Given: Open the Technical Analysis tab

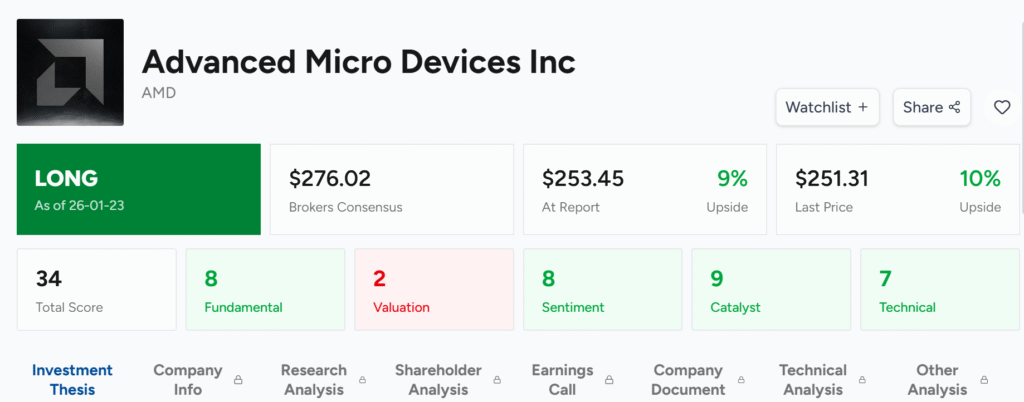Looking at the screenshot, I should point(812,379).
